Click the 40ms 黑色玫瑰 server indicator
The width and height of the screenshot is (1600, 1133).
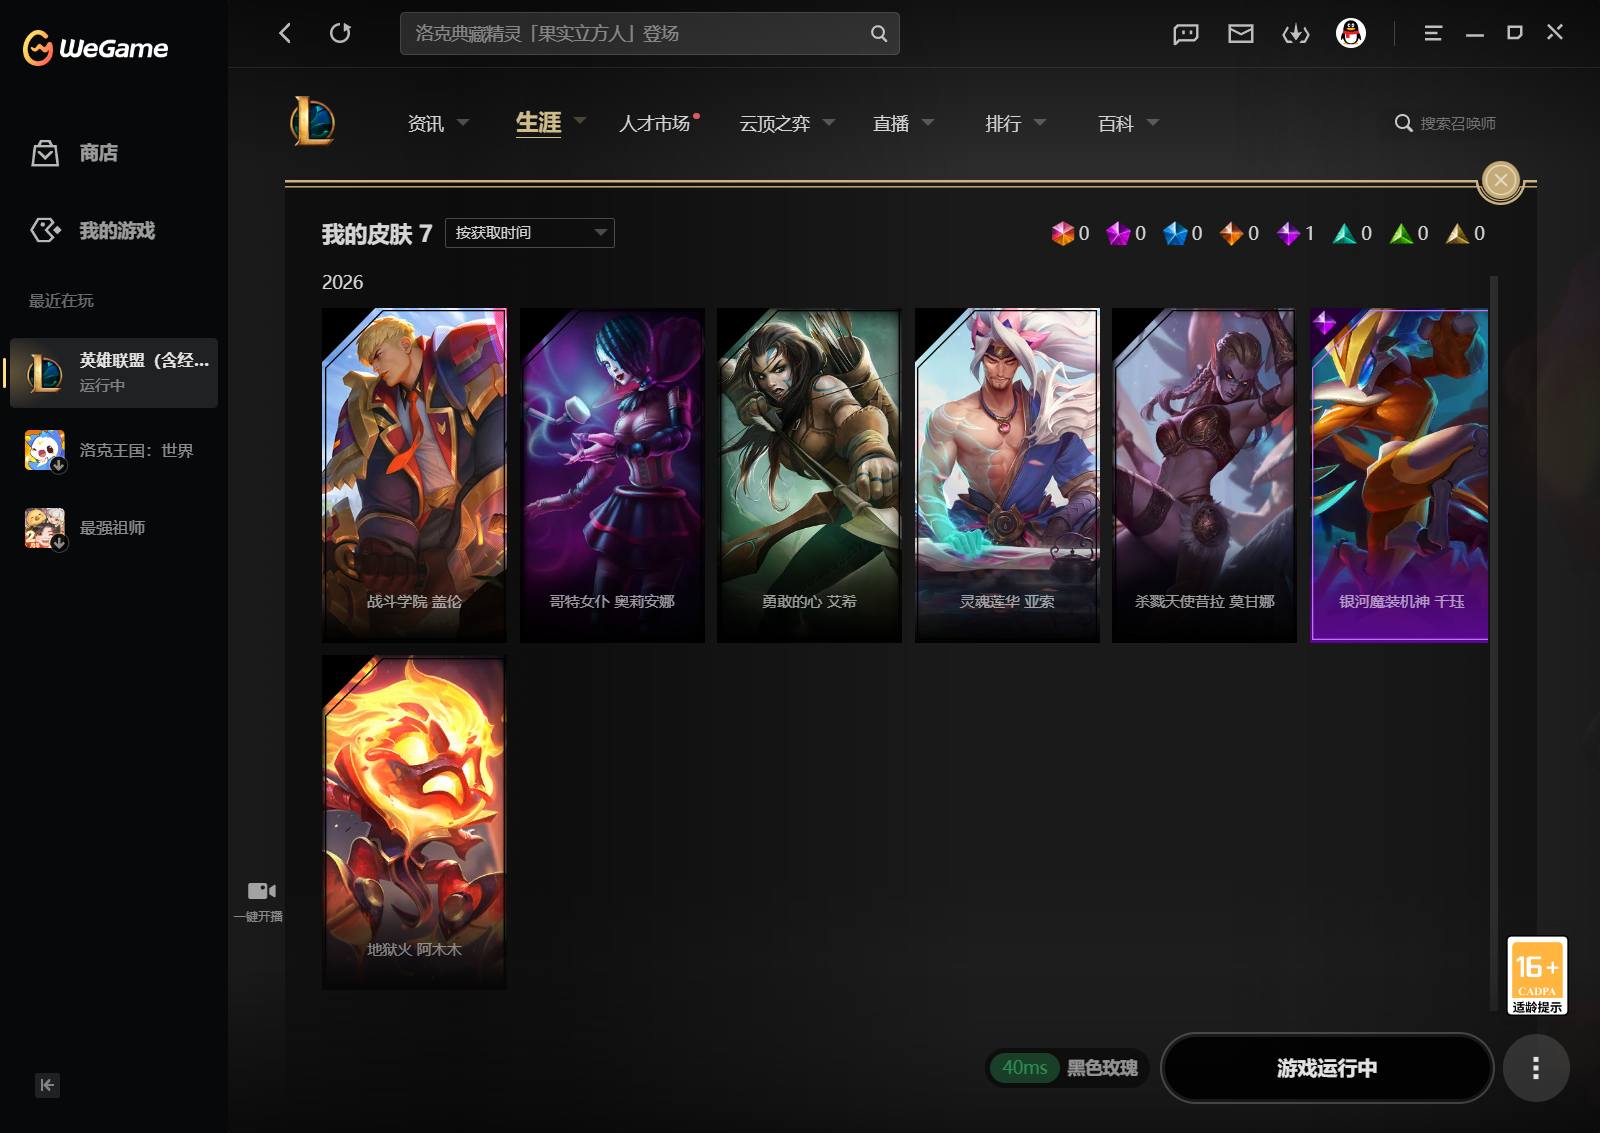click(1068, 1068)
